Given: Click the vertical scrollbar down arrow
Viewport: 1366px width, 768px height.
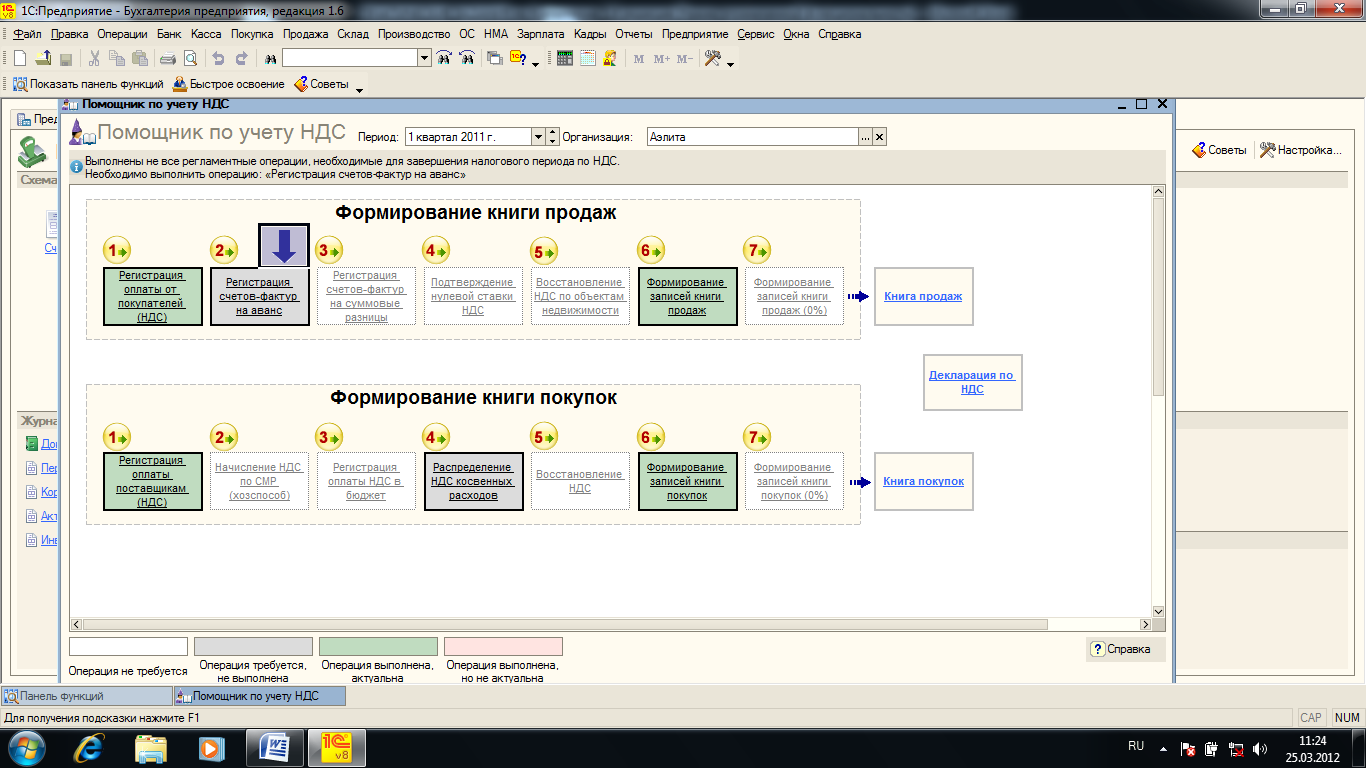Looking at the screenshot, I should click(1159, 611).
